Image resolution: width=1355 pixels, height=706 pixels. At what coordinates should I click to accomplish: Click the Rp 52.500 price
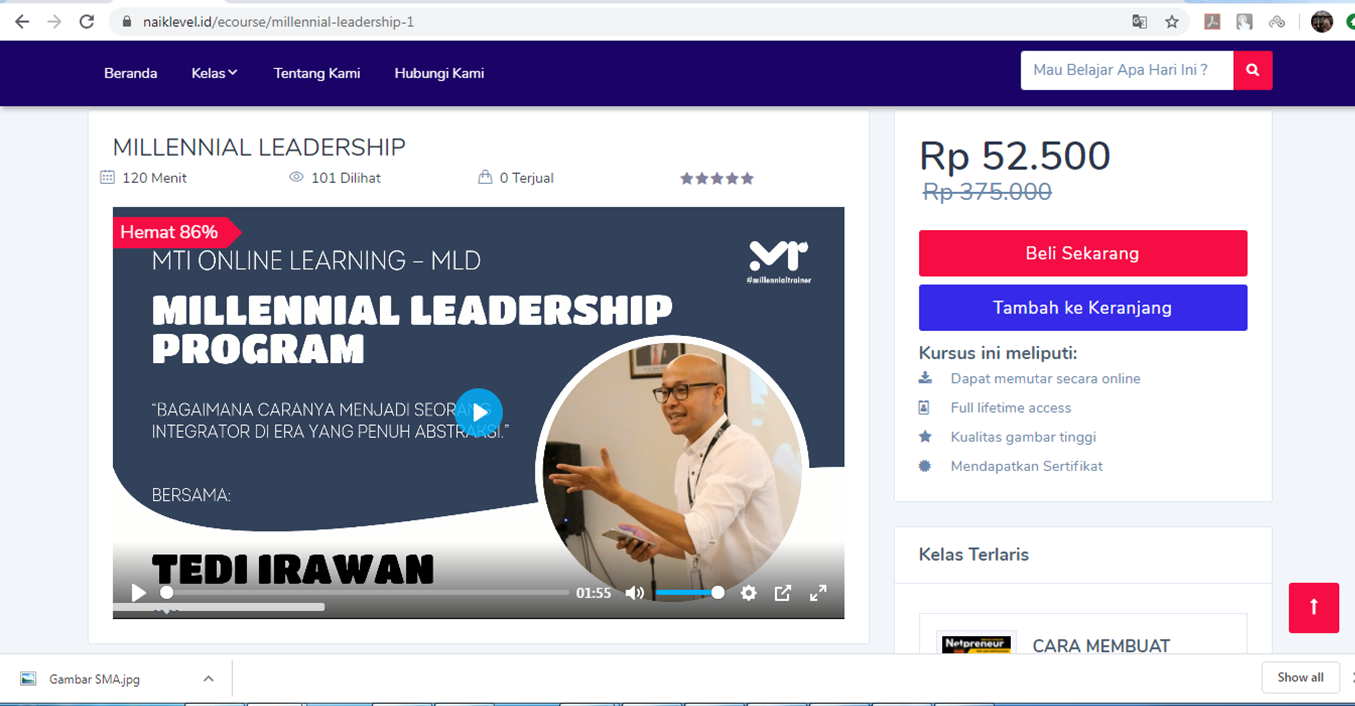[1015, 156]
